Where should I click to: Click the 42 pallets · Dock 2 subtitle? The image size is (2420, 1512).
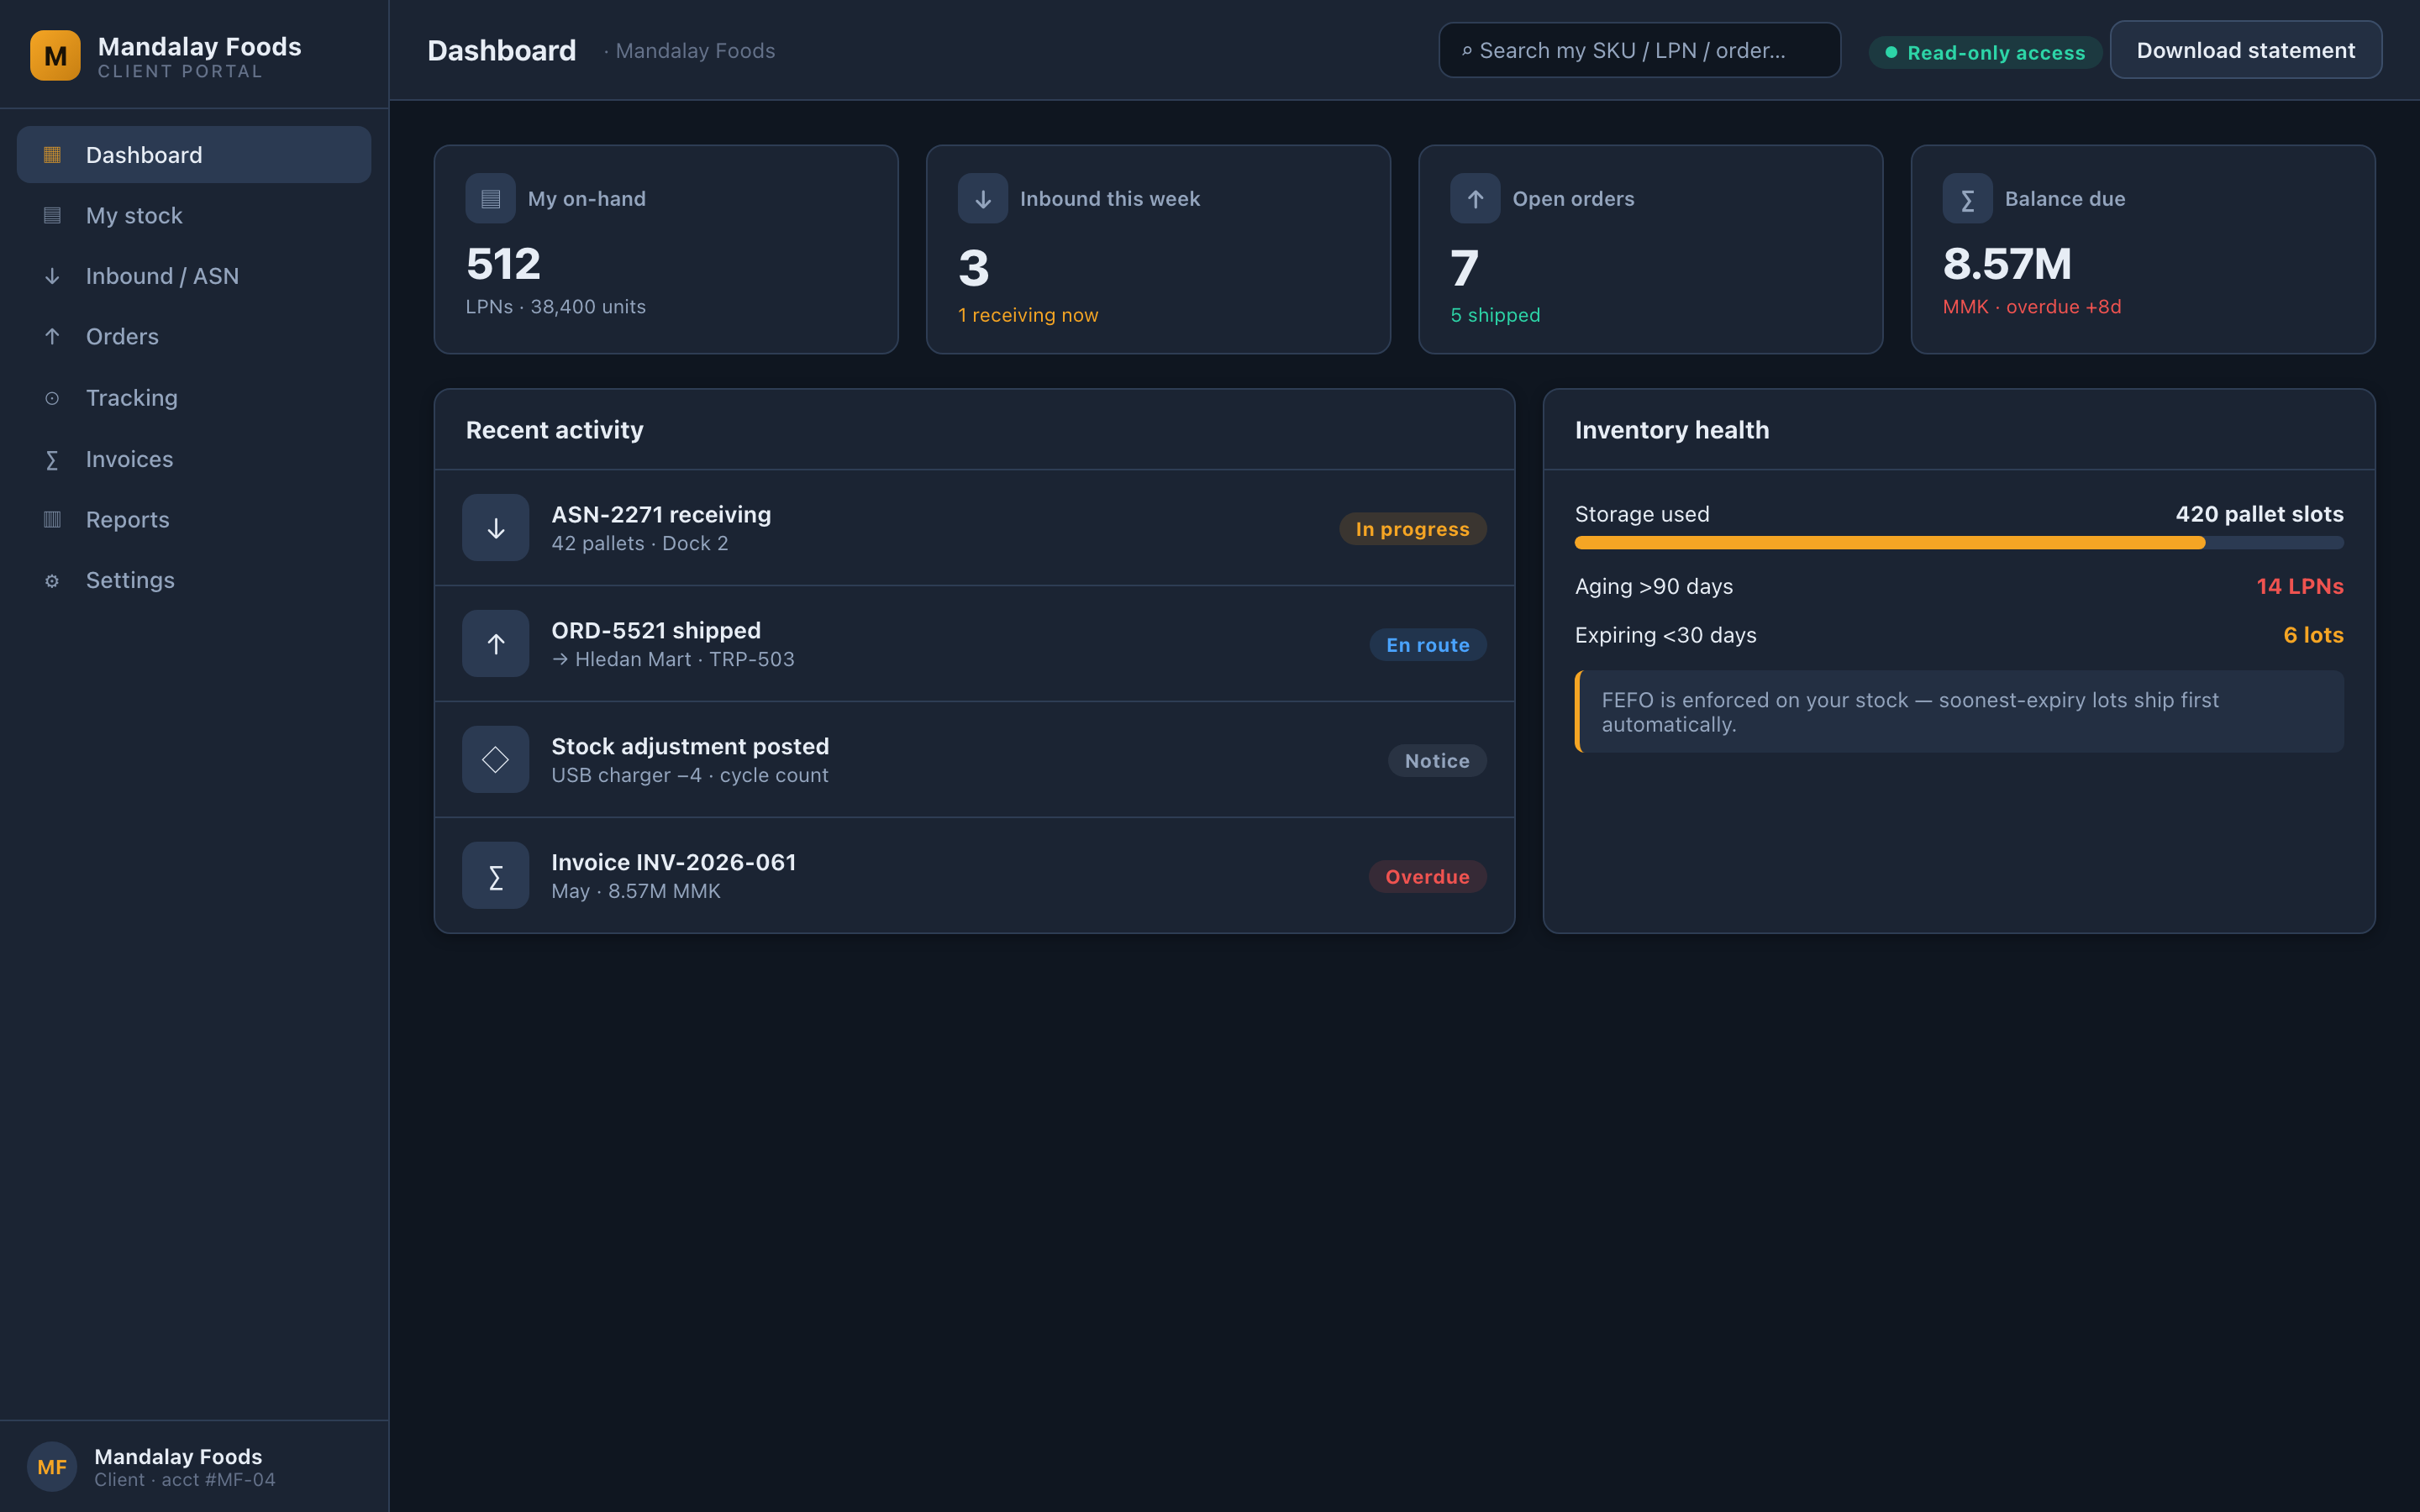click(x=640, y=543)
